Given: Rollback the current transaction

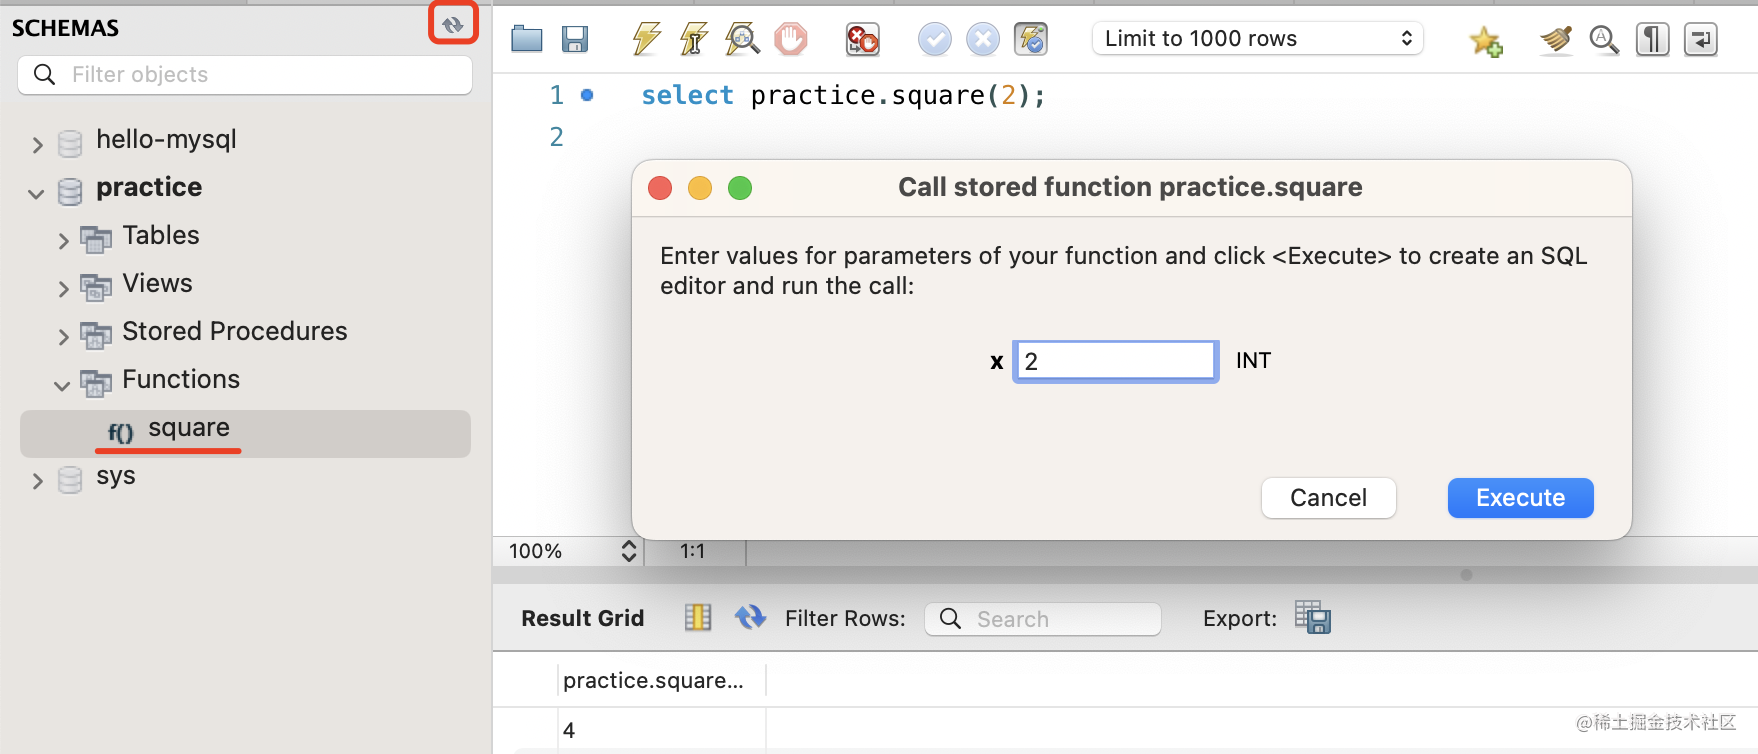Looking at the screenshot, I should point(983,39).
